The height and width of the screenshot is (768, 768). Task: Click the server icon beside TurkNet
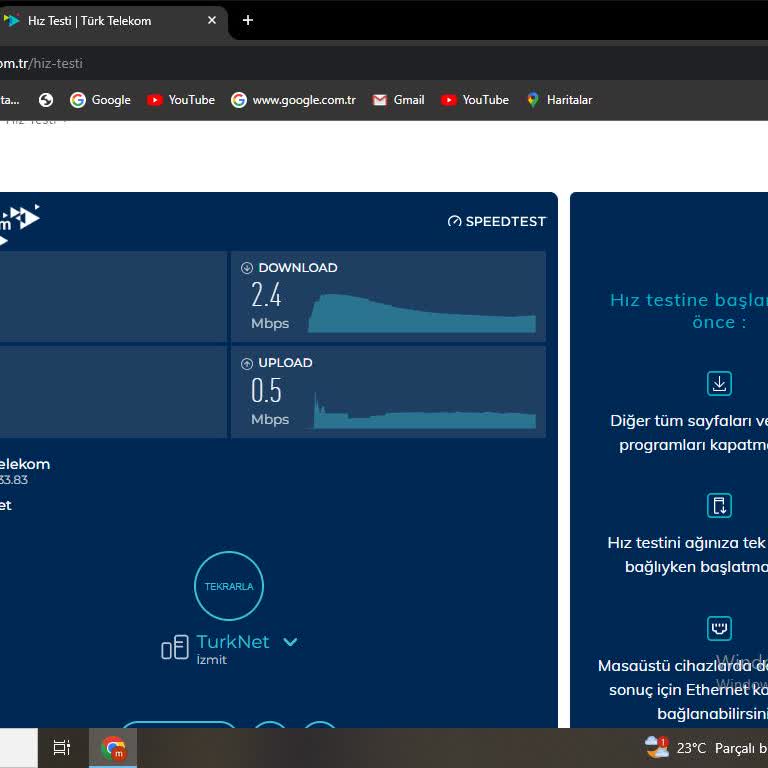(174, 648)
